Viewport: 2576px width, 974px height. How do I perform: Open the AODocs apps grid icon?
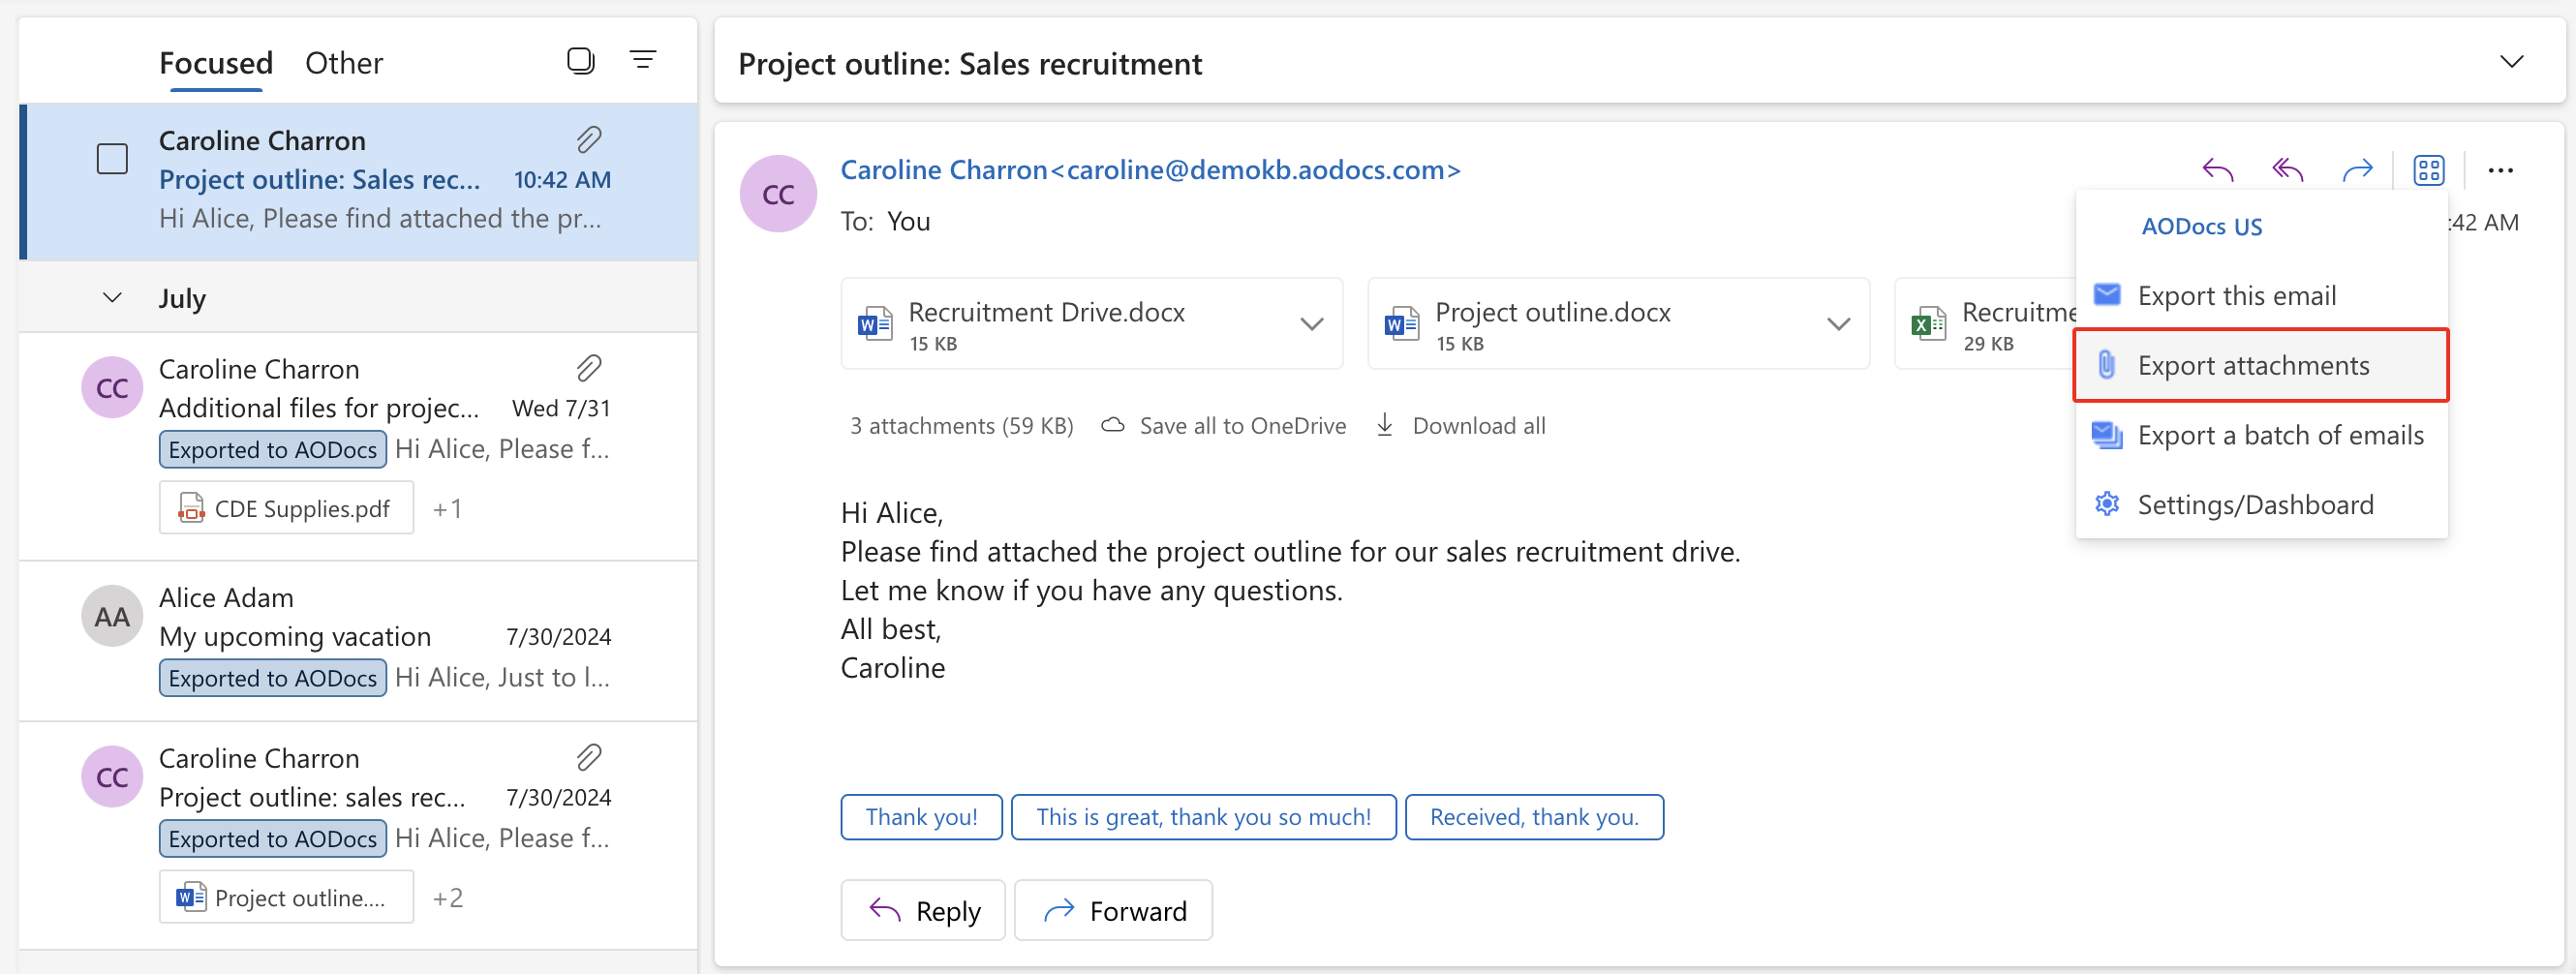click(x=2428, y=170)
